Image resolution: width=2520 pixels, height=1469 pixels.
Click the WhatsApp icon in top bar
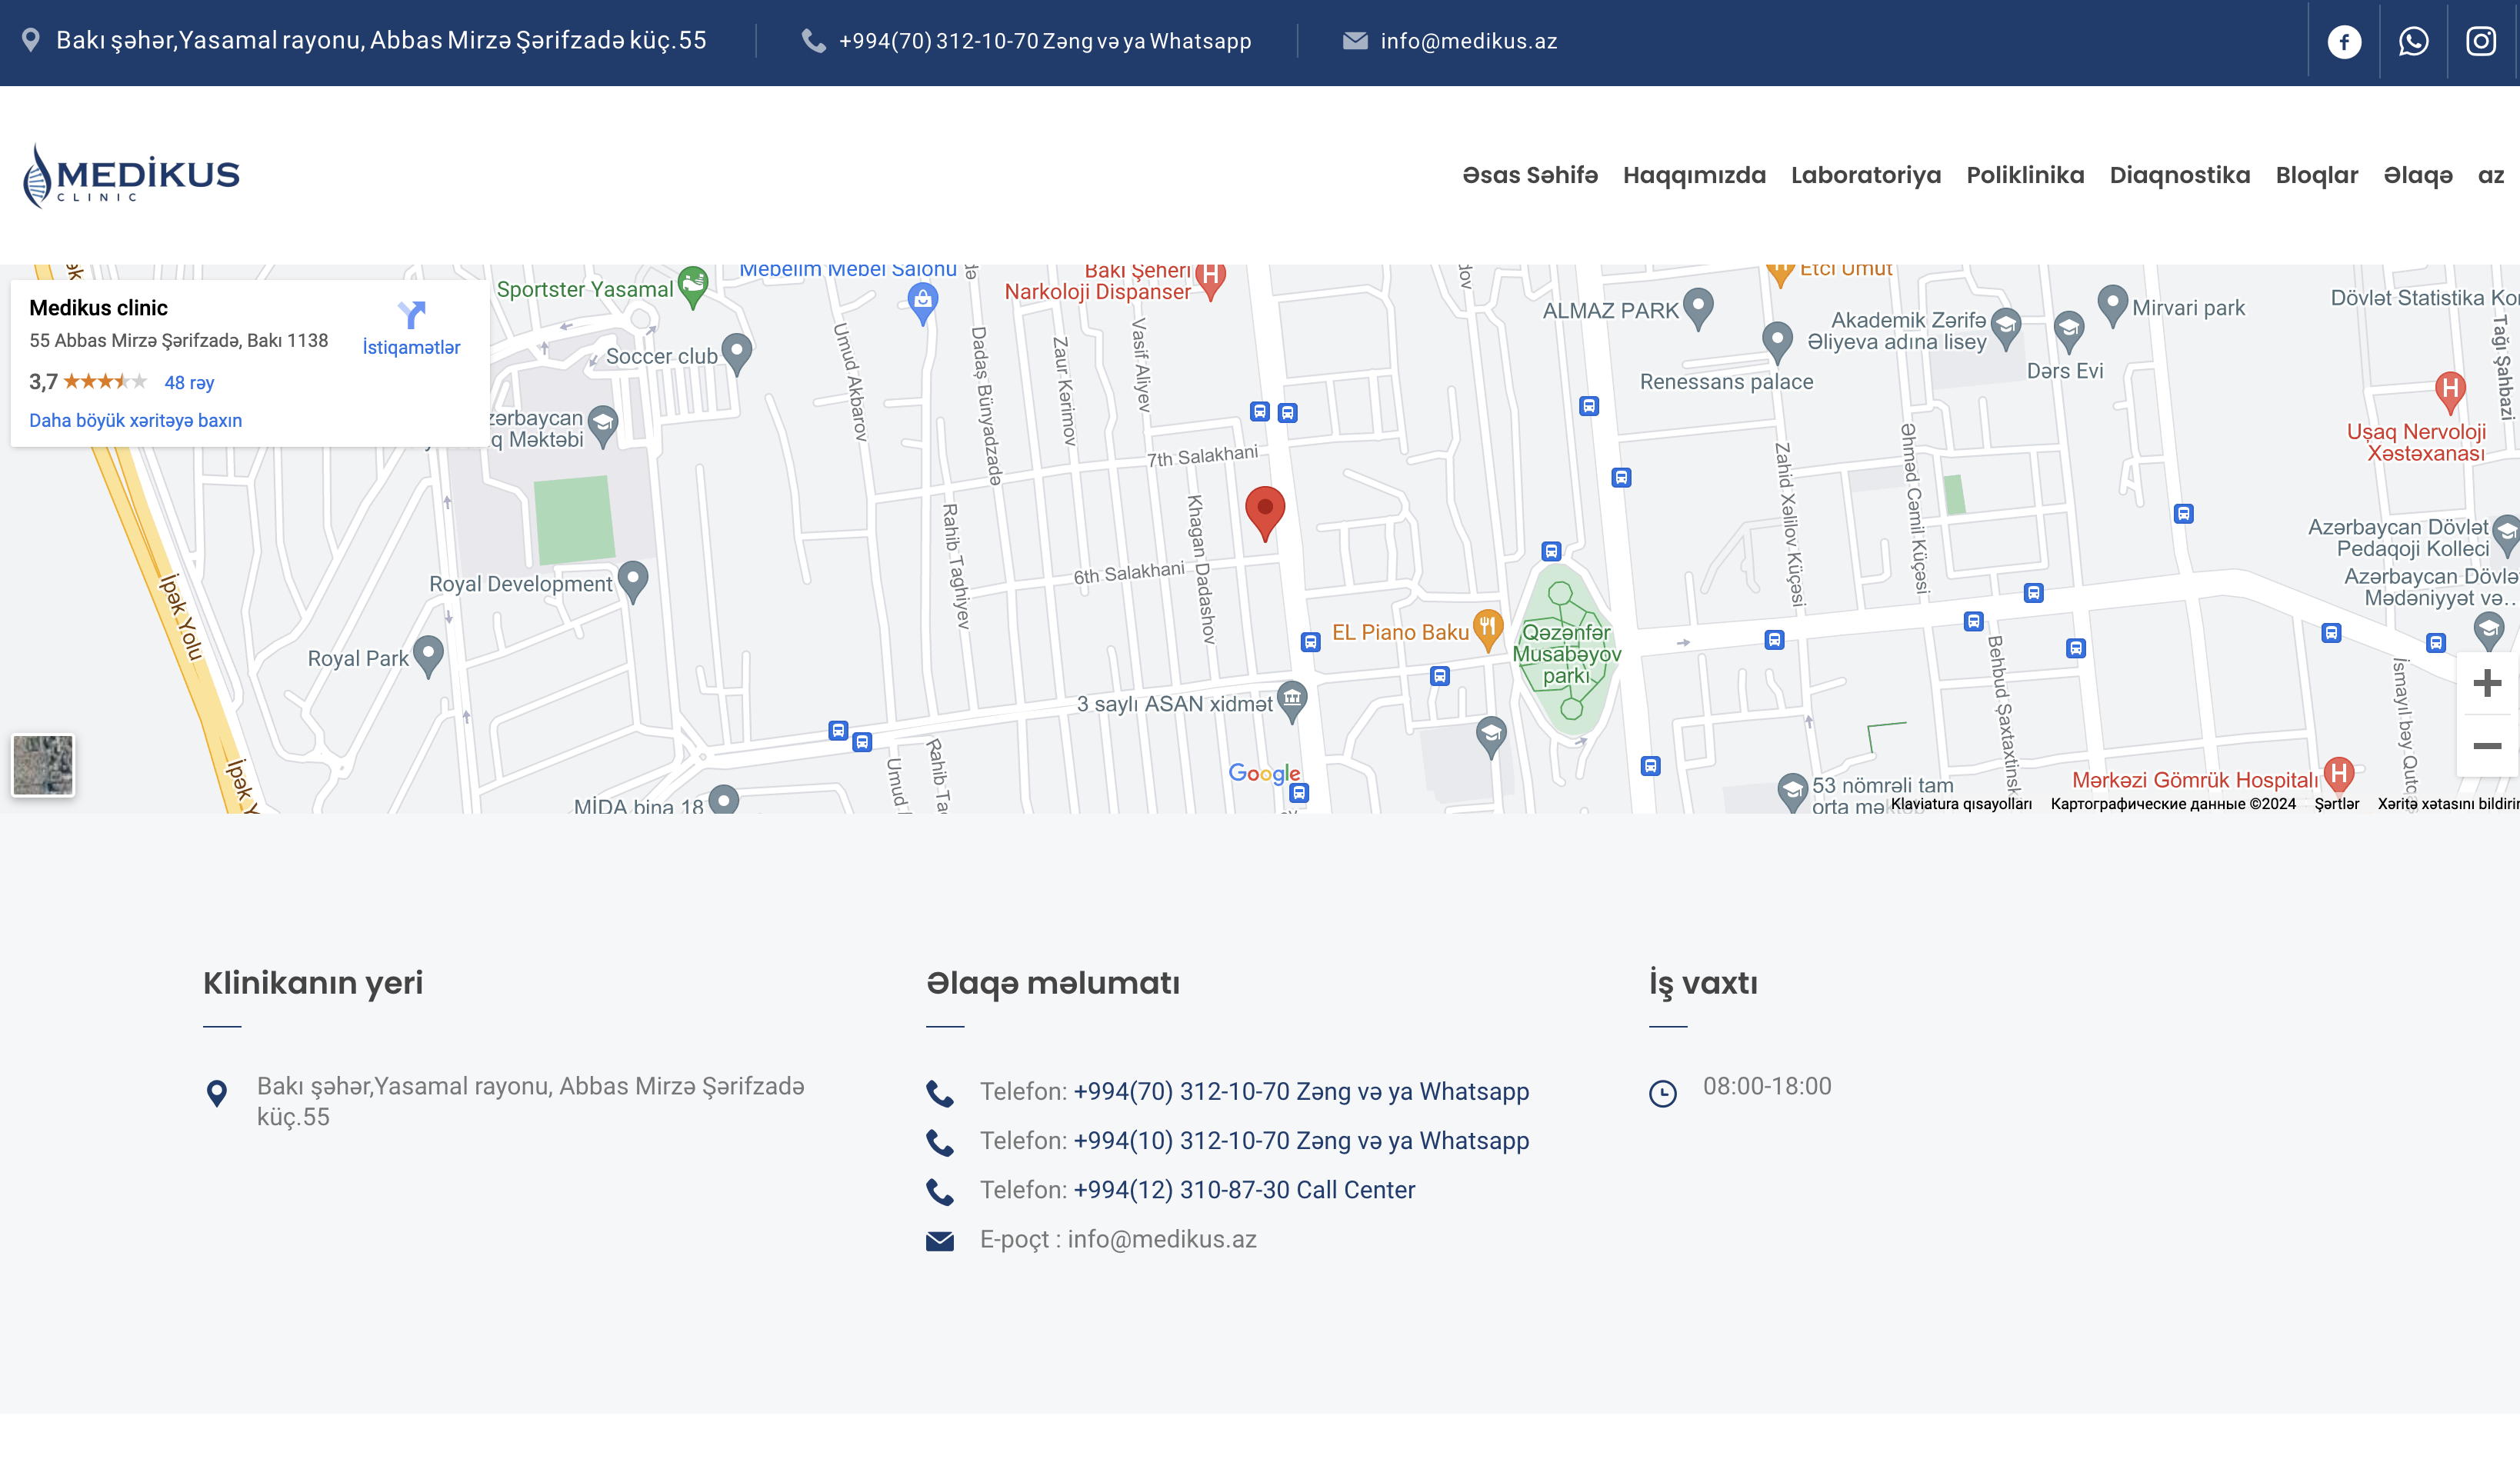[2412, 41]
